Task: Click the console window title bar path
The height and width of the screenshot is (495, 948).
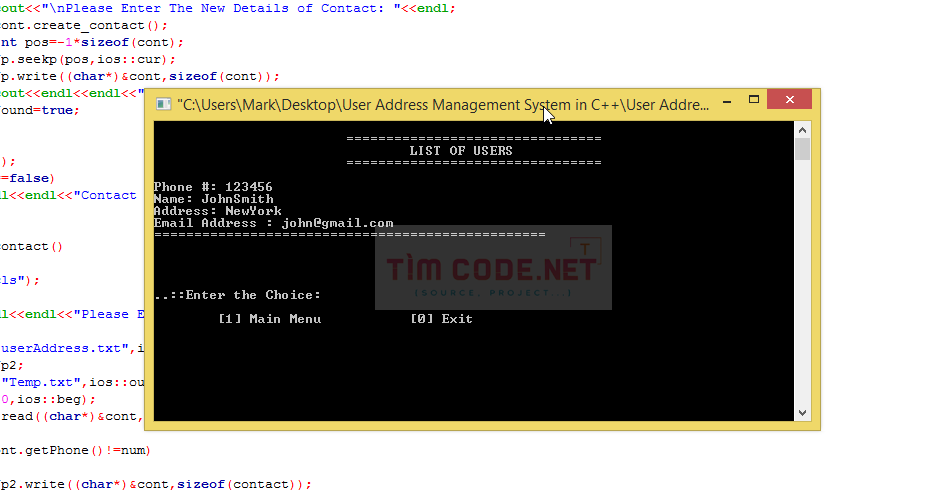Action: point(443,105)
